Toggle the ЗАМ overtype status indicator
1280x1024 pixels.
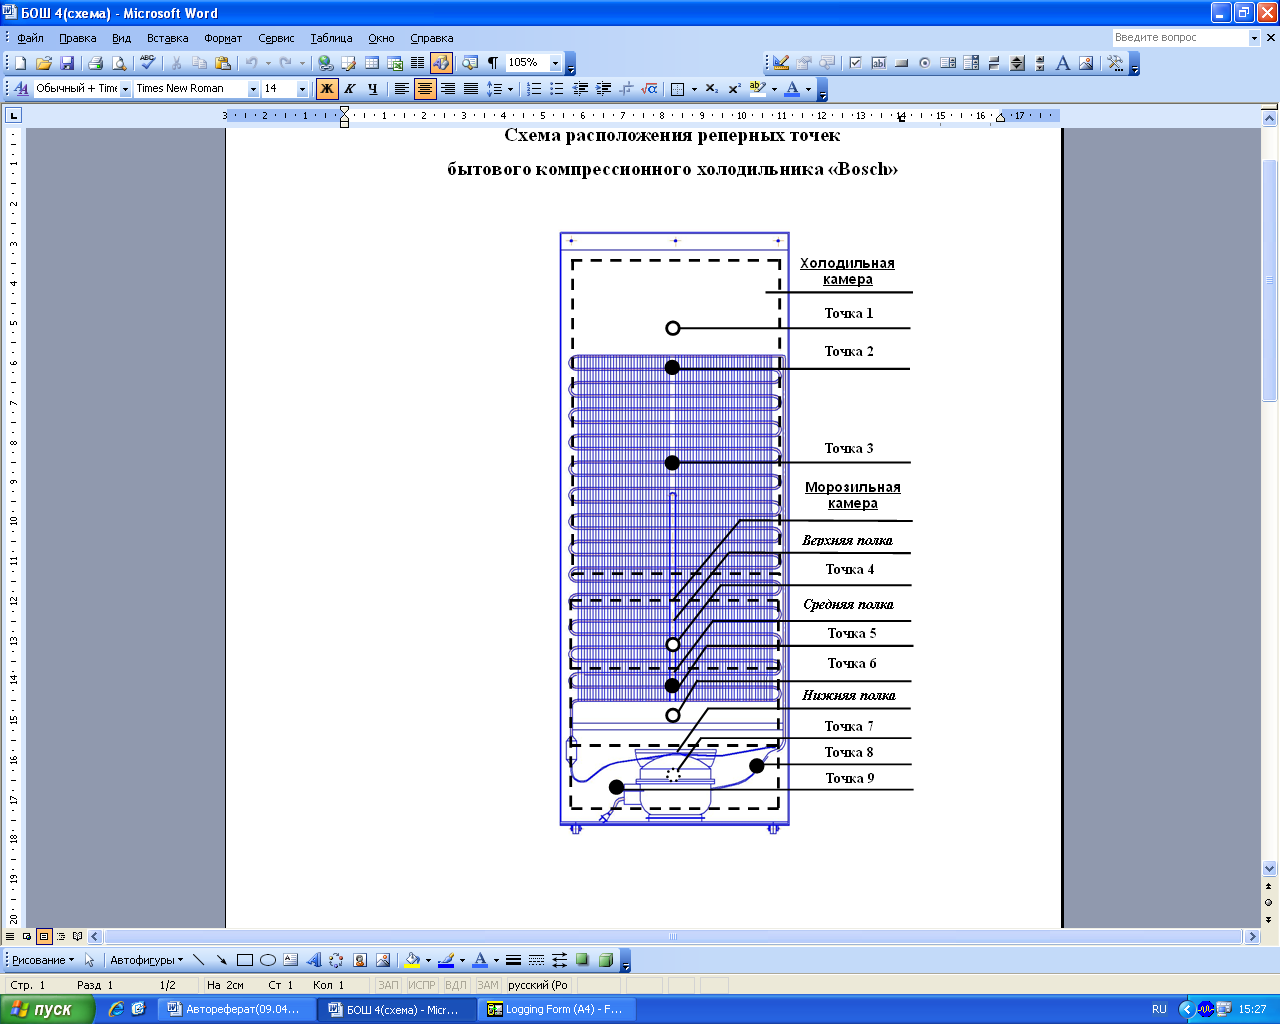pos(487,985)
